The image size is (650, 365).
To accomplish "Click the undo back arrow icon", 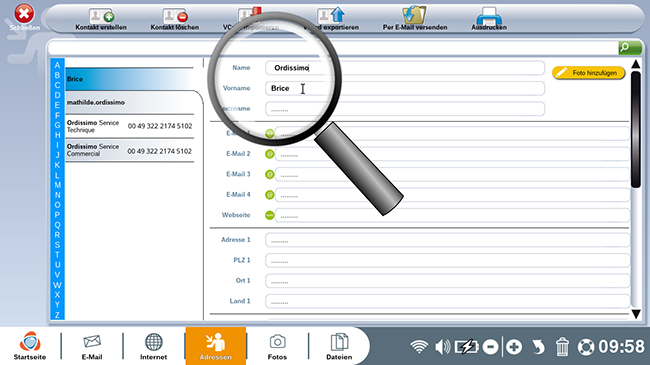I will click(x=538, y=347).
